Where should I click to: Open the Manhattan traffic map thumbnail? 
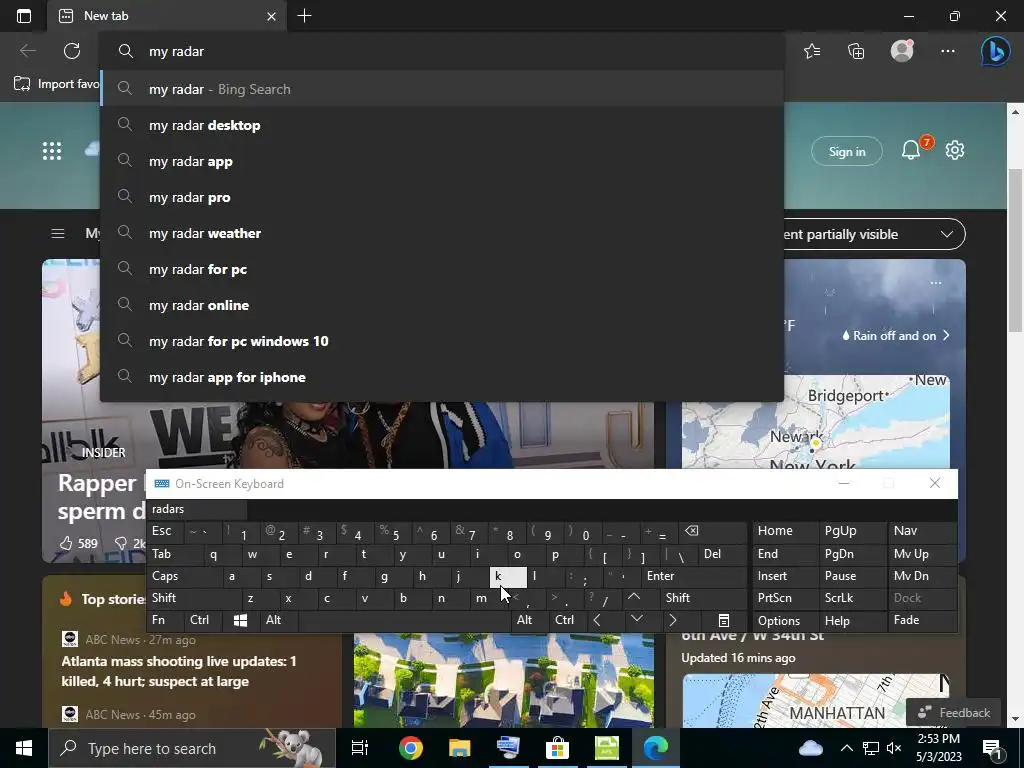[816, 700]
